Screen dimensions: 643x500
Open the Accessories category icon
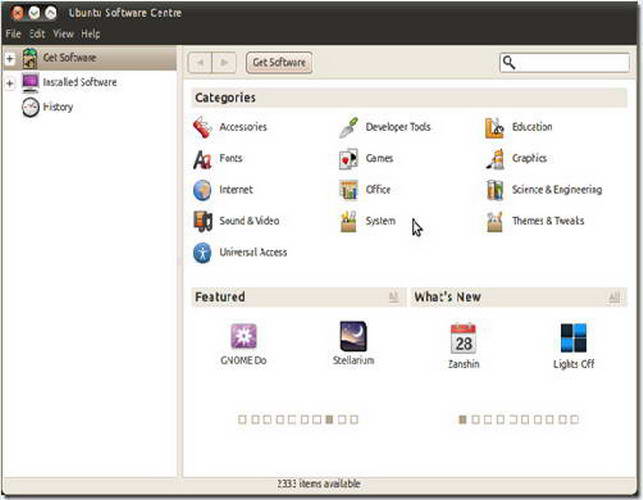click(202, 128)
